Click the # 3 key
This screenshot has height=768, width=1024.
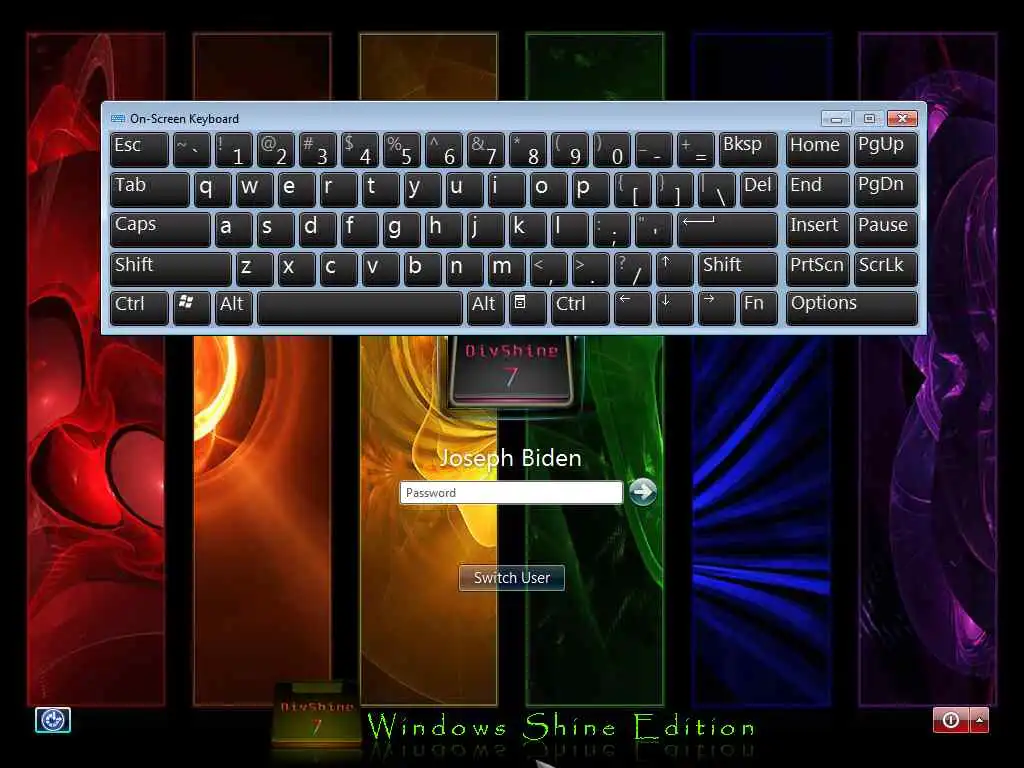317,150
